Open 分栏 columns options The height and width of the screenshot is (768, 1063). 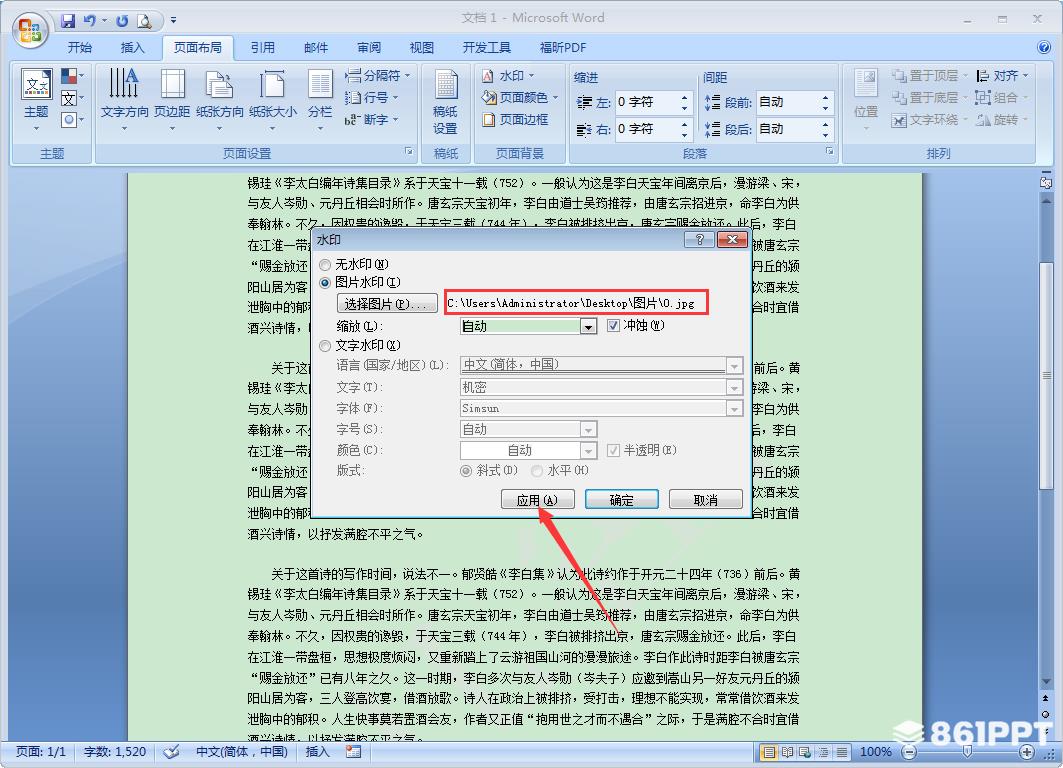320,100
